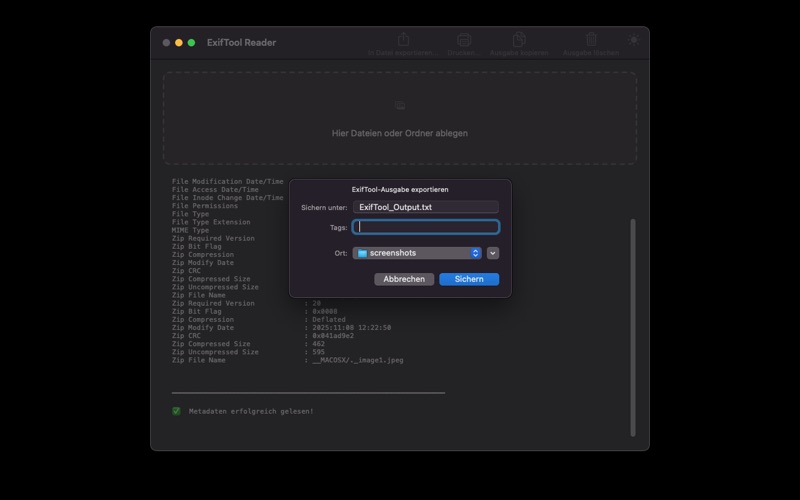Click the value "Deflated"
Image resolution: width=800 pixels, height=500 pixels.
[329, 319]
